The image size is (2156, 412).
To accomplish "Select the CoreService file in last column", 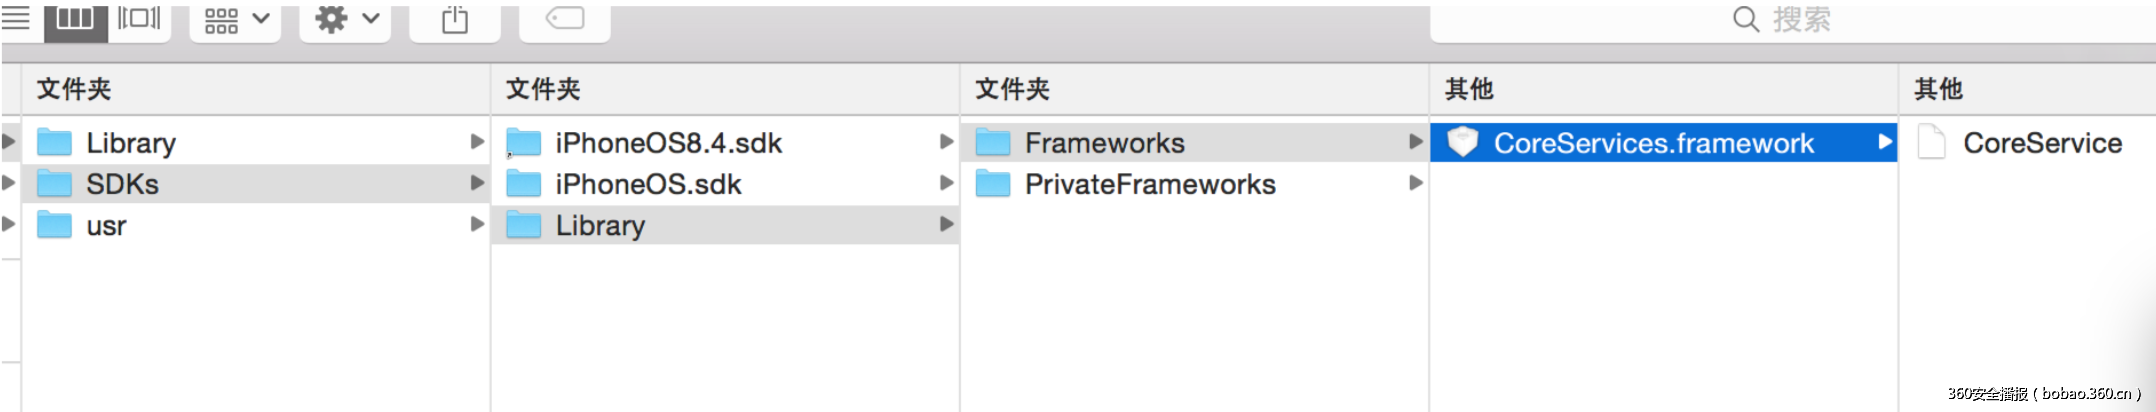I will coord(2041,143).
